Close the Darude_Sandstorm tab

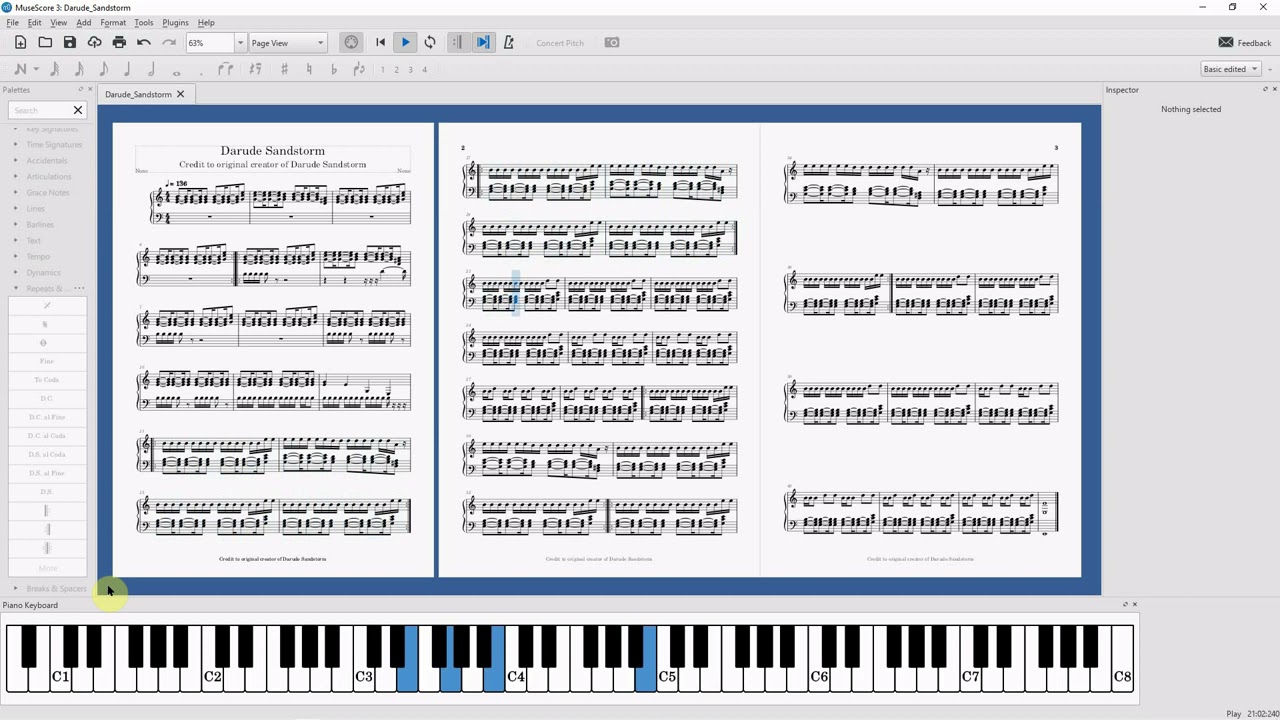click(180, 94)
